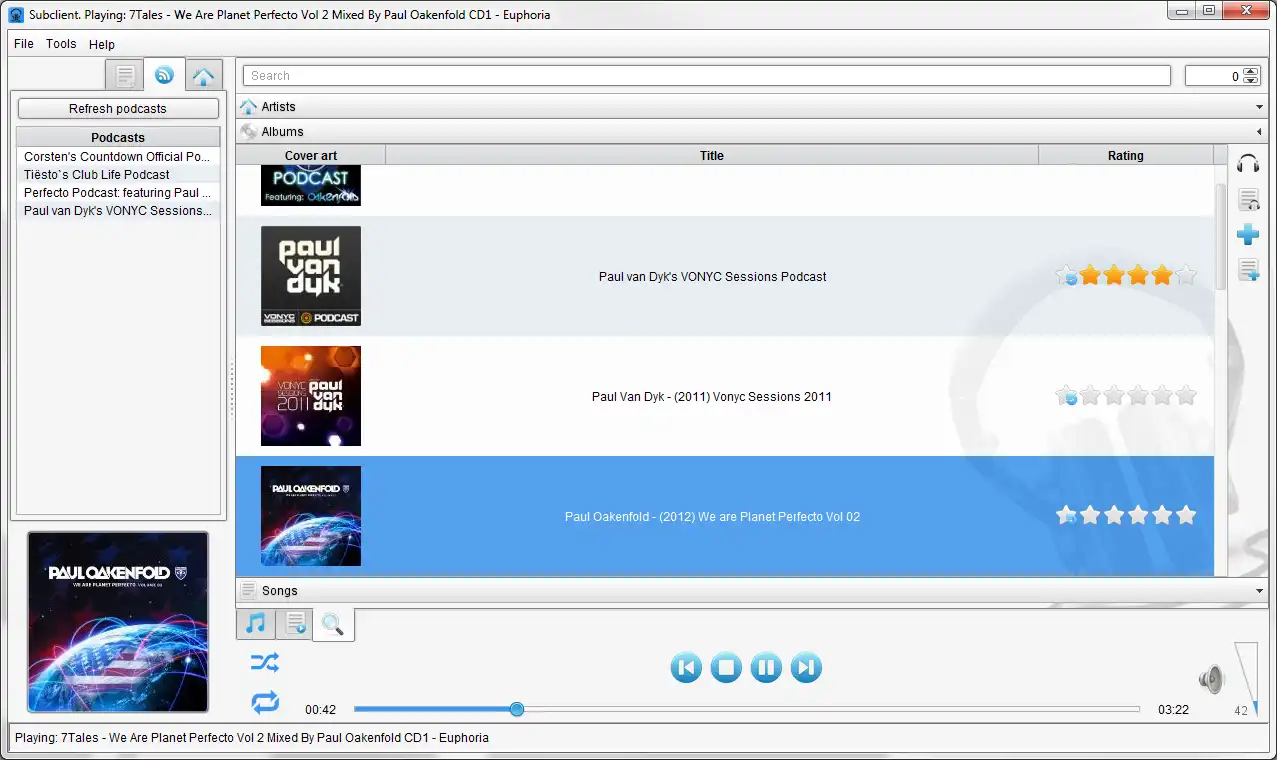Select the Paul van Dyk's VONYC Sessions Podcast title
The height and width of the screenshot is (760, 1277).
point(712,277)
